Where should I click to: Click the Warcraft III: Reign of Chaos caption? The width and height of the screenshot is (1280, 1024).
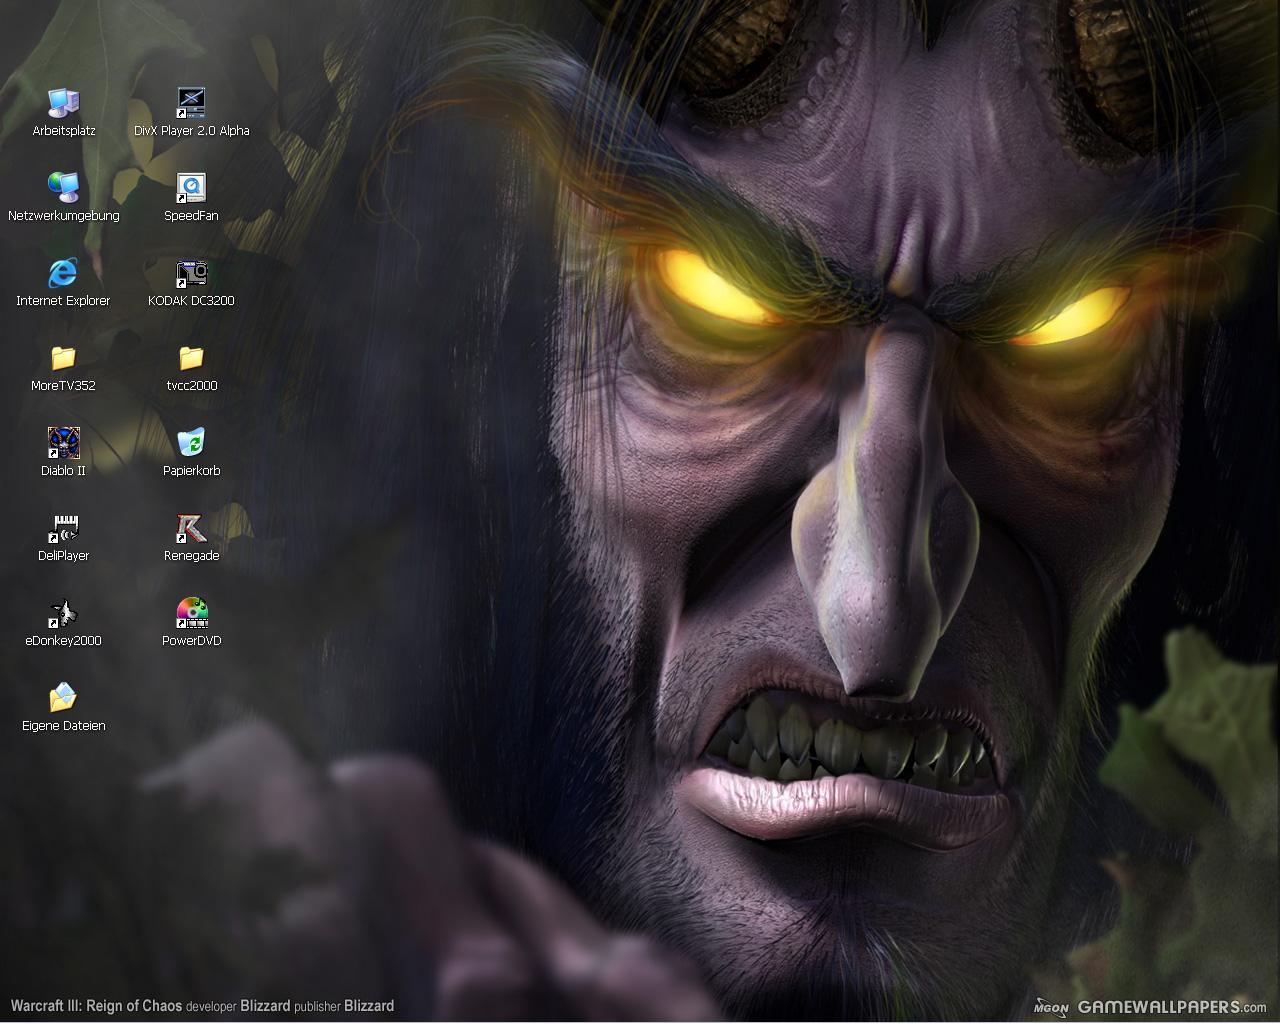click(x=96, y=1006)
